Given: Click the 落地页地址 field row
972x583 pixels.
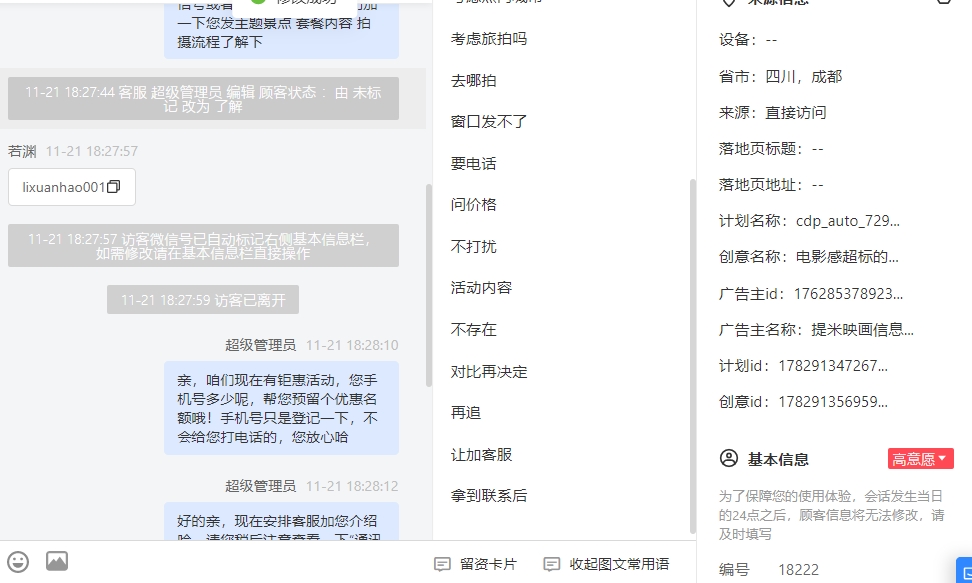Looking at the screenshot, I should pyautogui.click(x=771, y=184).
